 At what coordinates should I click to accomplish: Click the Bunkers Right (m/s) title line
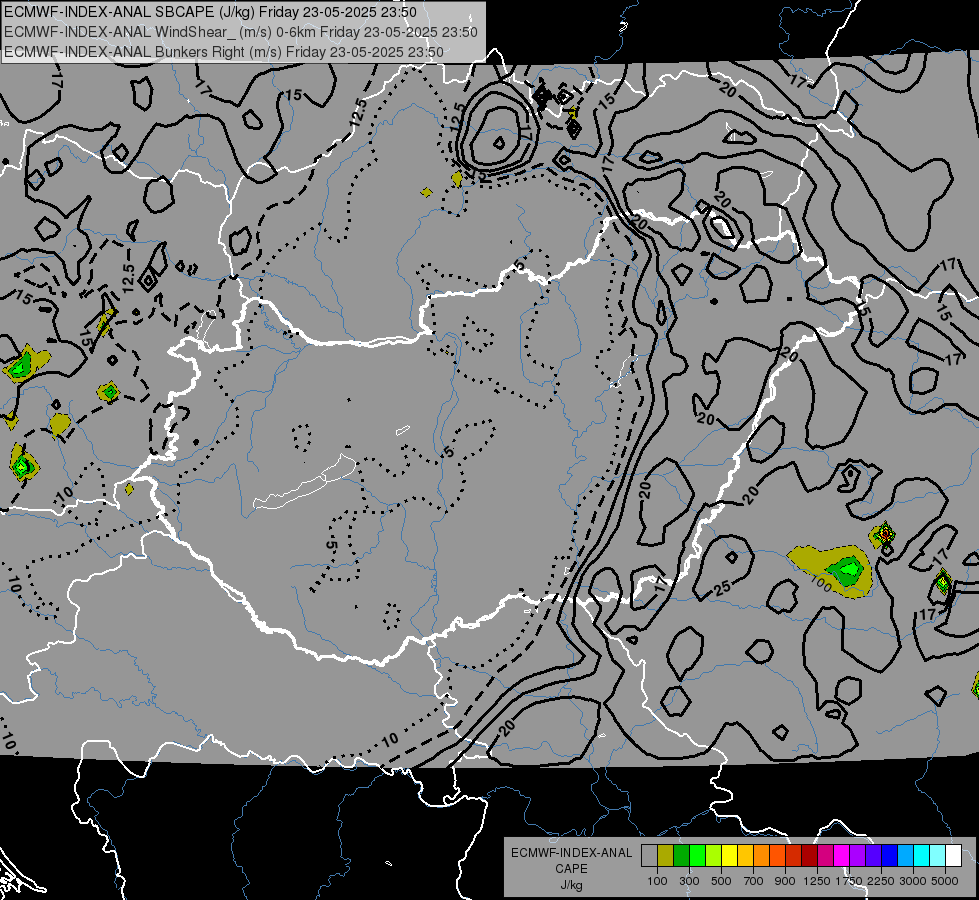point(224,52)
